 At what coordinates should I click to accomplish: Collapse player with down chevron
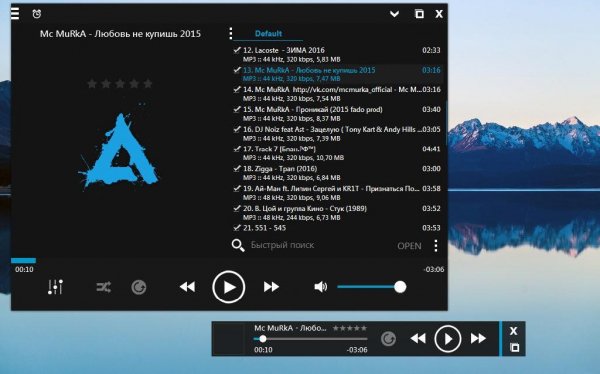[394, 14]
